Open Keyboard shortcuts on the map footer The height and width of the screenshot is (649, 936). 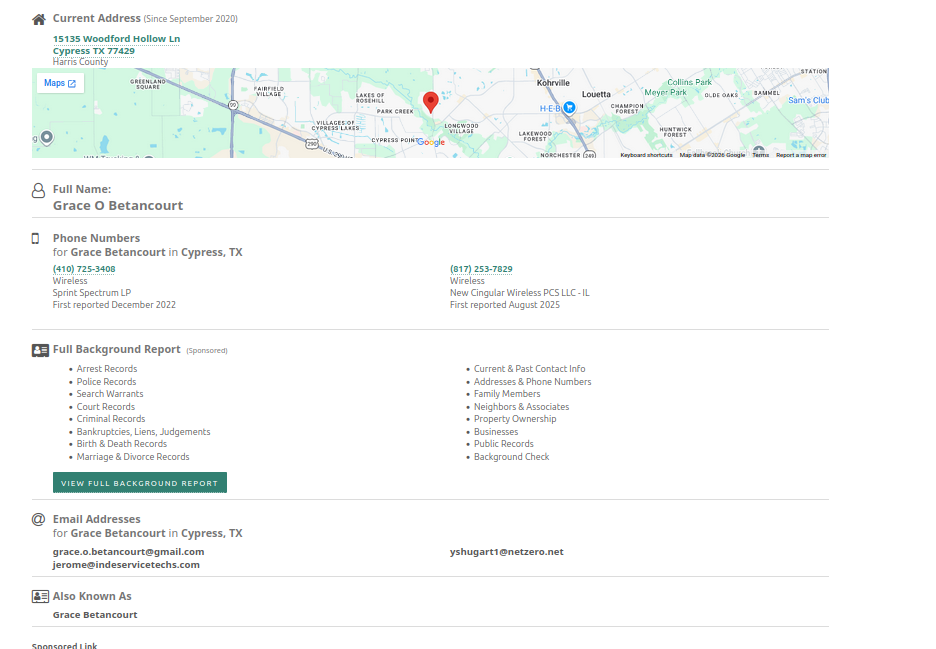pyautogui.click(x=646, y=155)
